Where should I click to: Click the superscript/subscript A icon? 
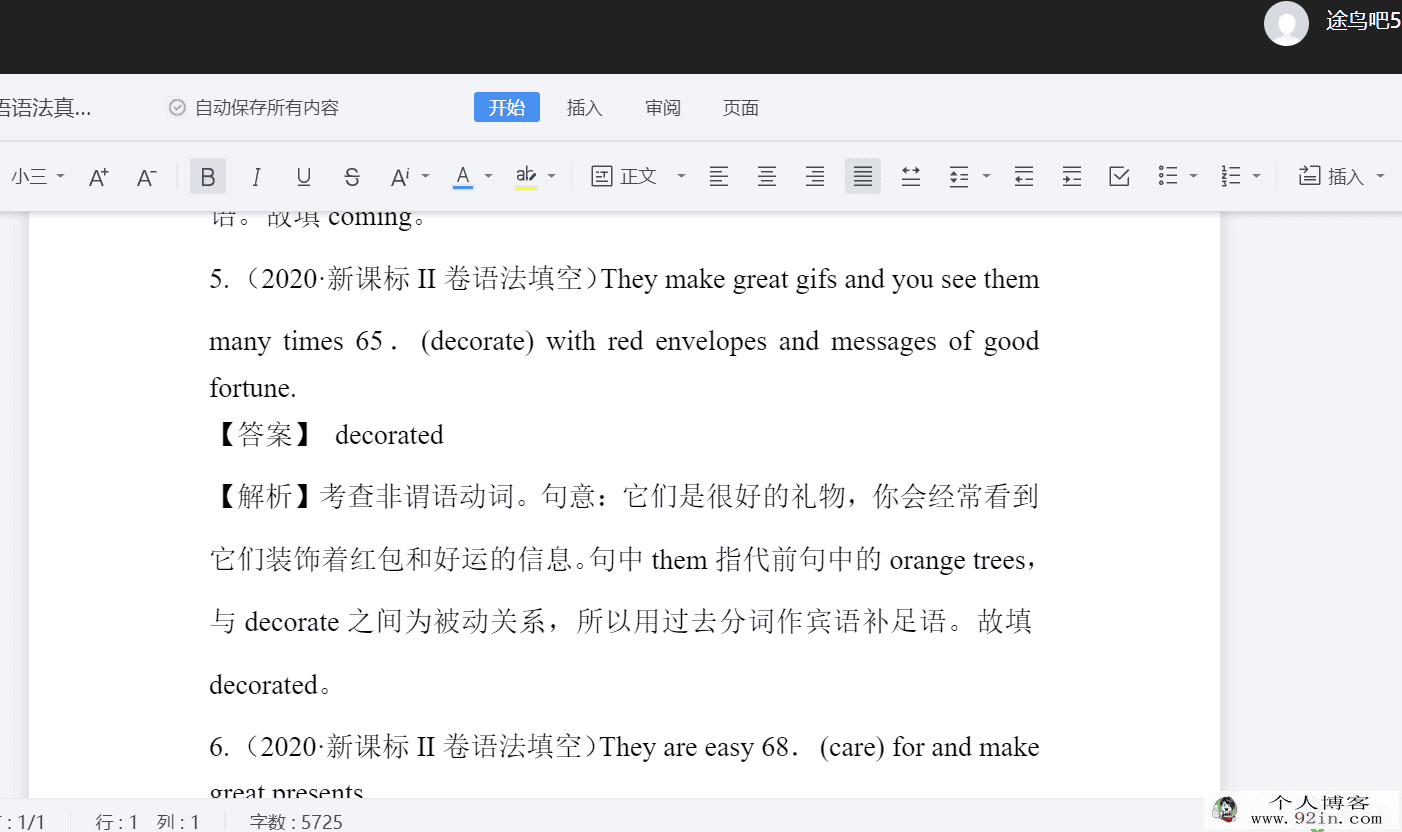(x=400, y=177)
